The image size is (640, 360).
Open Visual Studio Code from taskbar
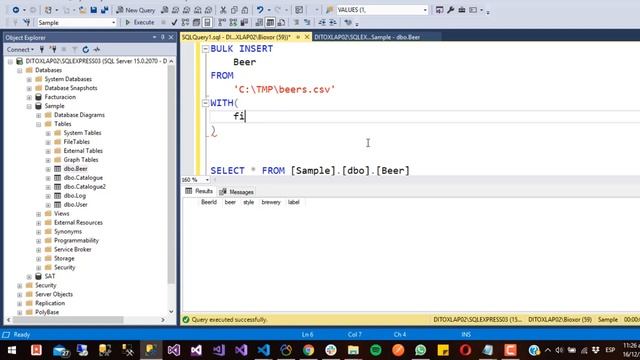point(263,350)
